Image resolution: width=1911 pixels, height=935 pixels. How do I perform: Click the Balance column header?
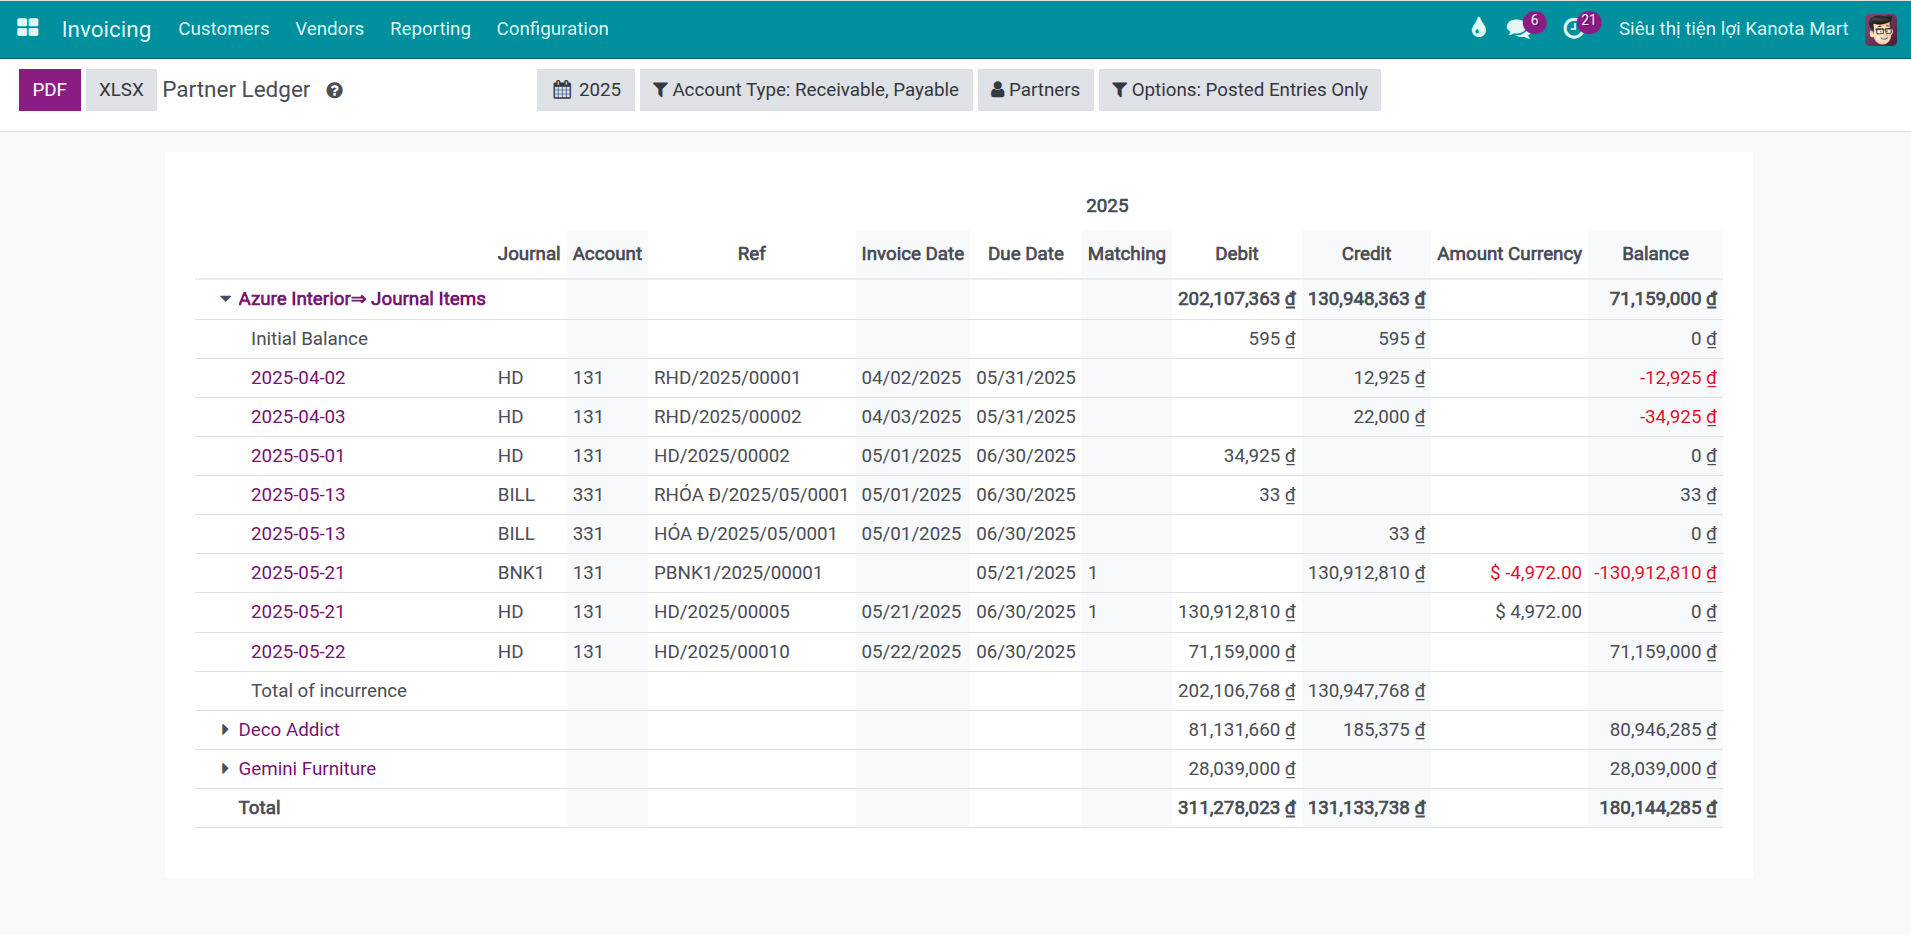pyautogui.click(x=1655, y=254)
